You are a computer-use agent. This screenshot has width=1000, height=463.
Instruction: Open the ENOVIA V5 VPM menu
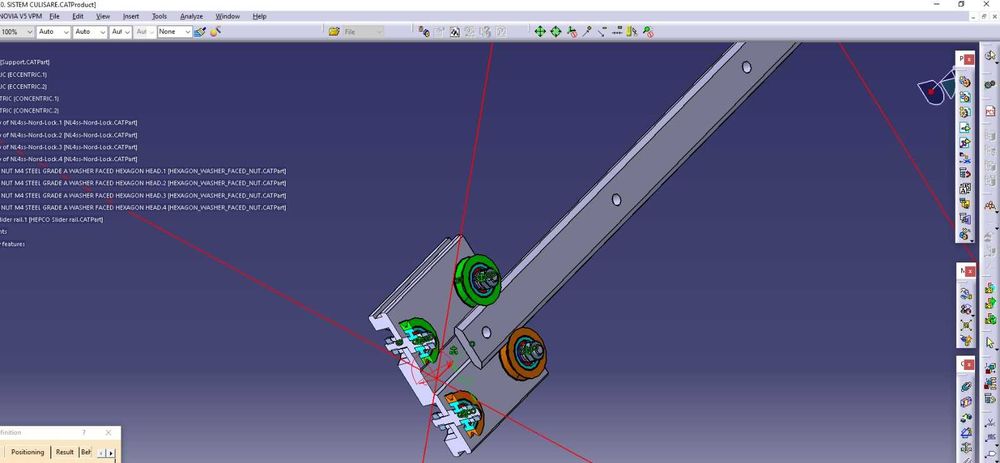pyautogui.click(x=21, y=16)
